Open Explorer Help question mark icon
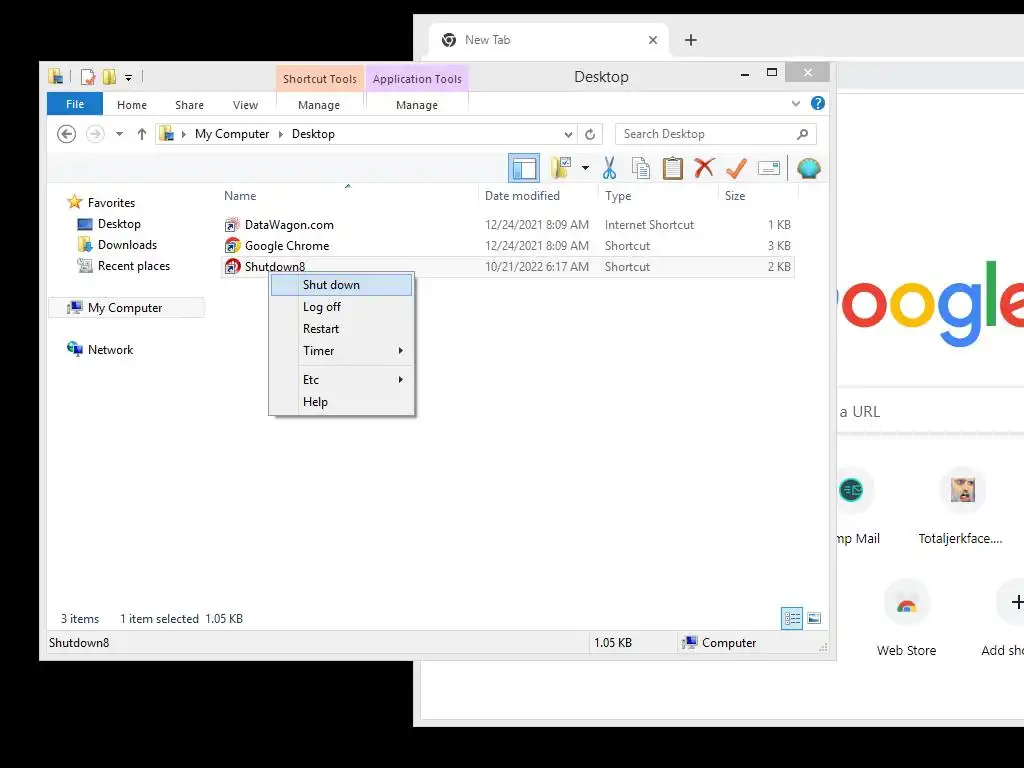Screen dimensions: 1024x768 (818, 103)
